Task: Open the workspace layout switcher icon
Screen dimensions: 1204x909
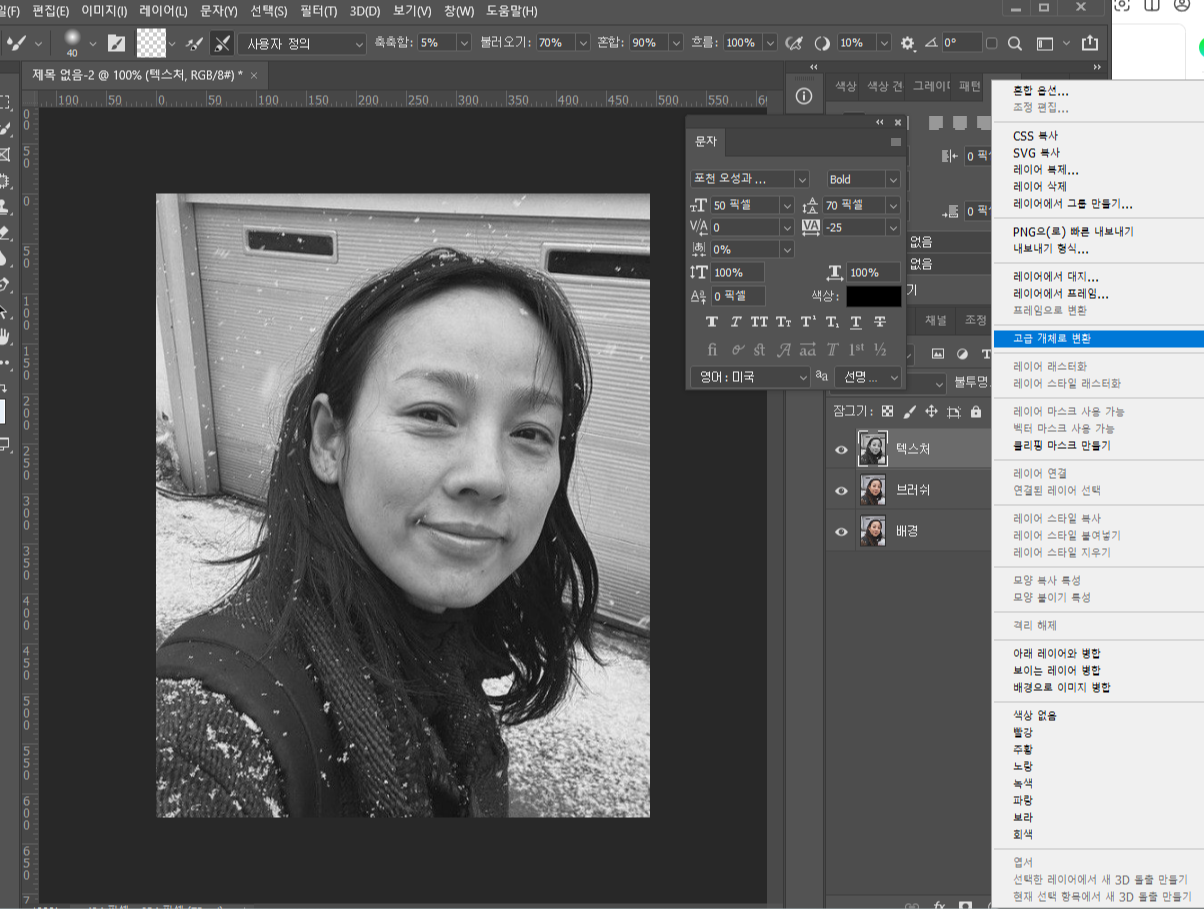Action: click(1045, 43)
